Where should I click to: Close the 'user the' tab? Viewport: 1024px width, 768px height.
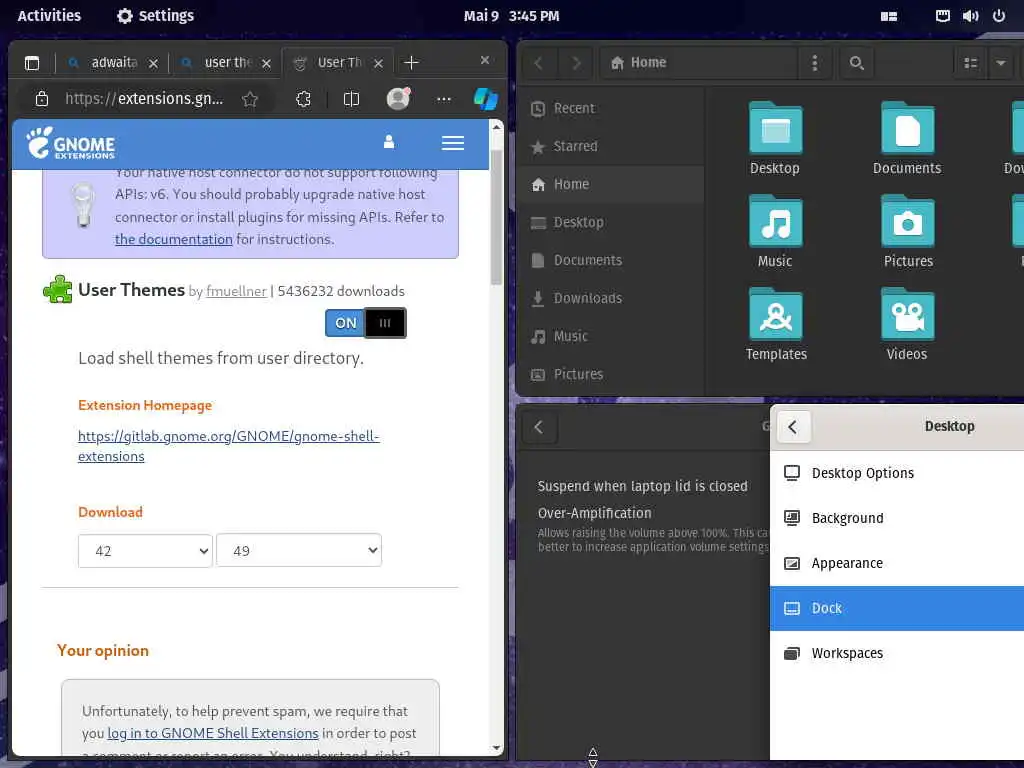266,63
